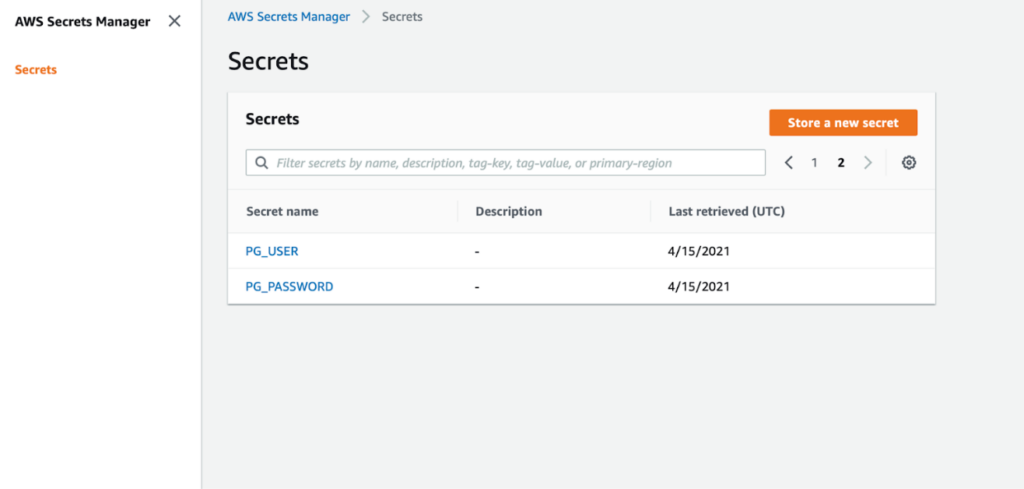The width and height of the screenshot is (1024, 489).
Task: Click Store a new secret button
Action: [x=843, y=123]
